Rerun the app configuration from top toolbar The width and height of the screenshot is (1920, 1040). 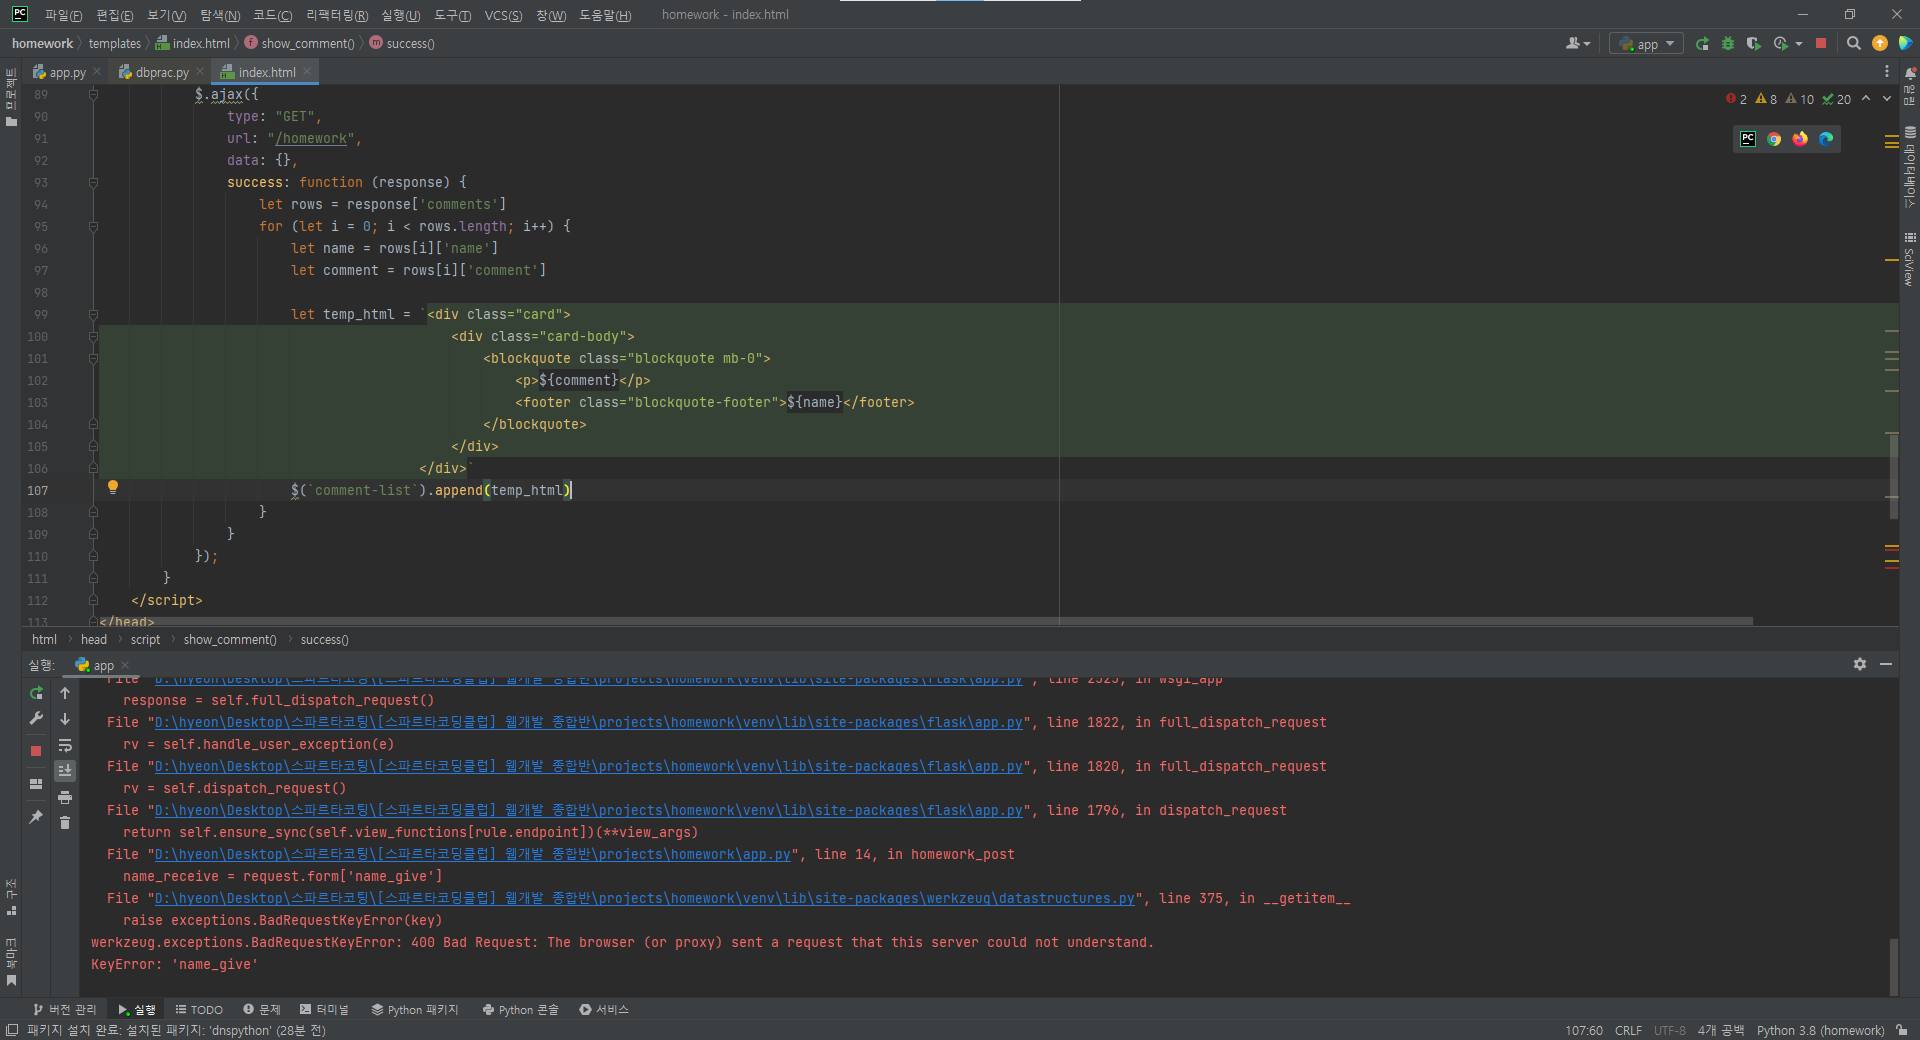point(1702,44)
